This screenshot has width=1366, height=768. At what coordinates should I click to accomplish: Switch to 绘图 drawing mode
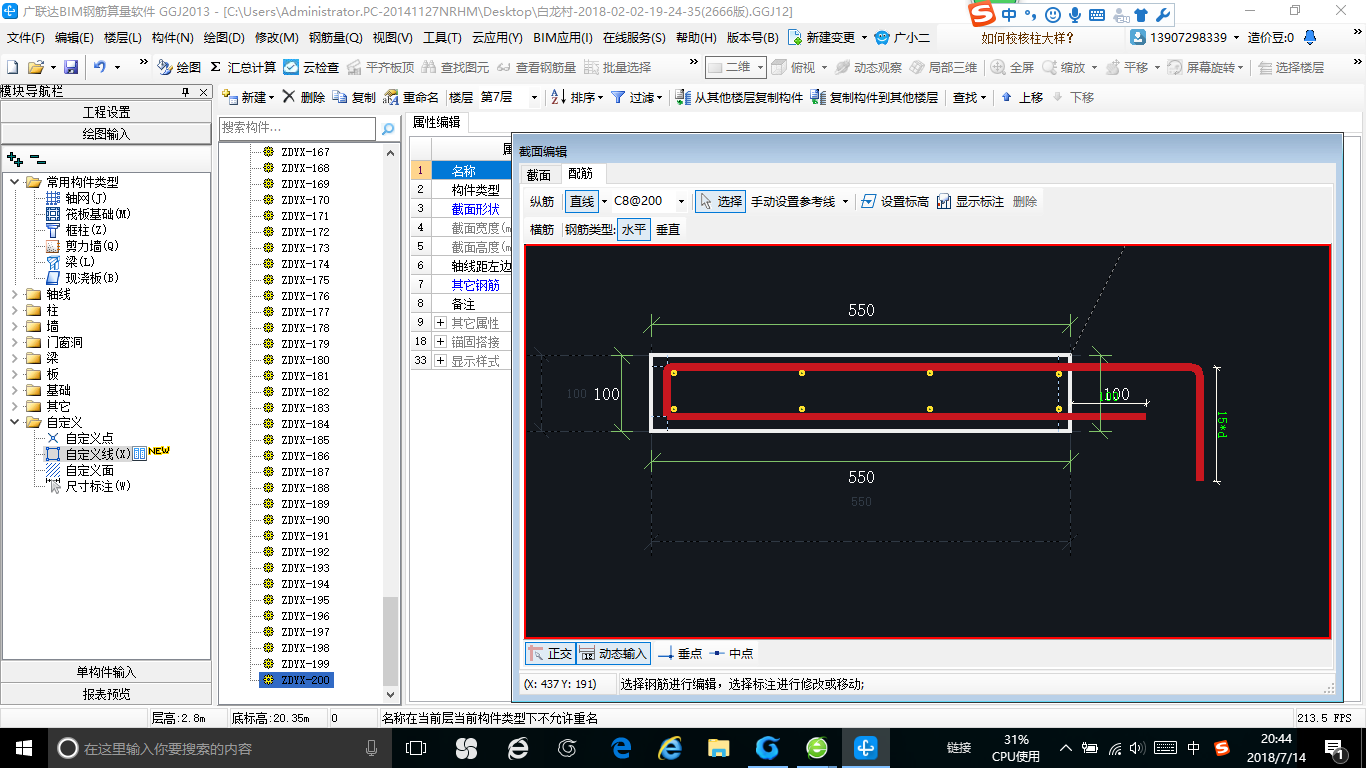(x=180, y=67)
